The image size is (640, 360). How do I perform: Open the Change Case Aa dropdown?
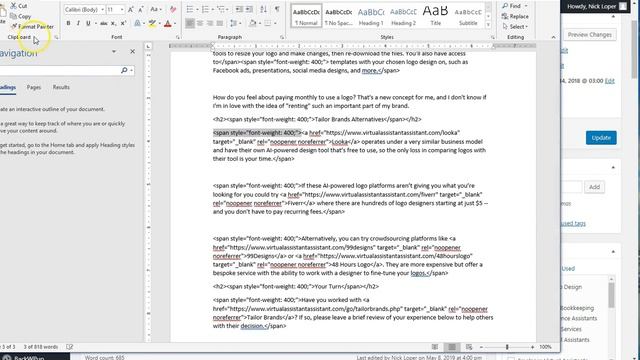point(156,9)
